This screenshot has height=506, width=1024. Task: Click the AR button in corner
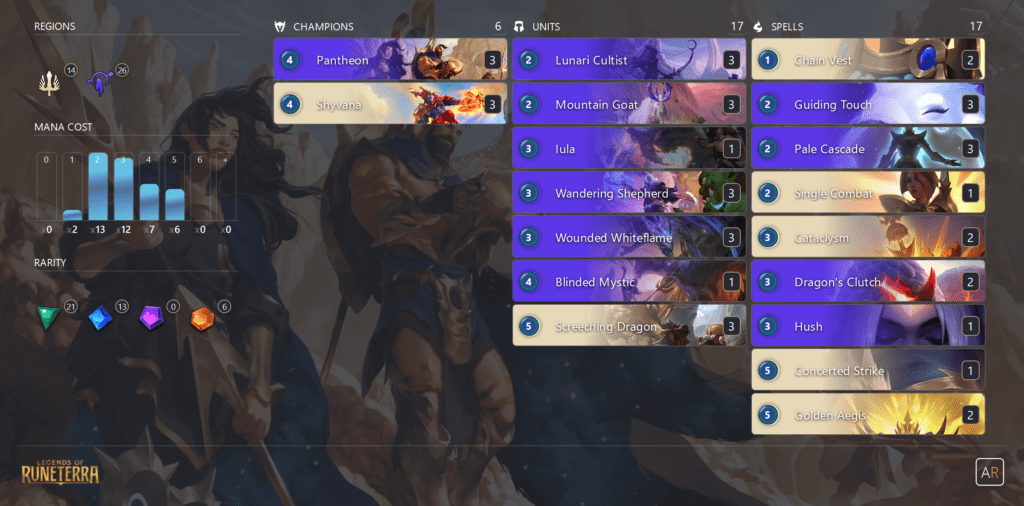pos(989,472)
